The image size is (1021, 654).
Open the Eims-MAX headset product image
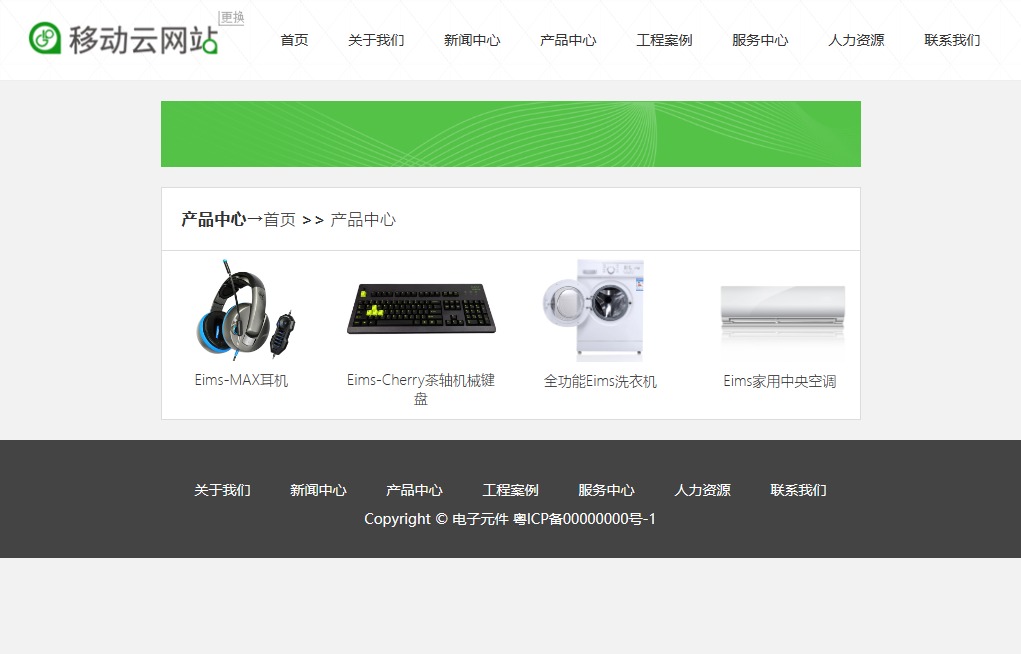point(241,310)
